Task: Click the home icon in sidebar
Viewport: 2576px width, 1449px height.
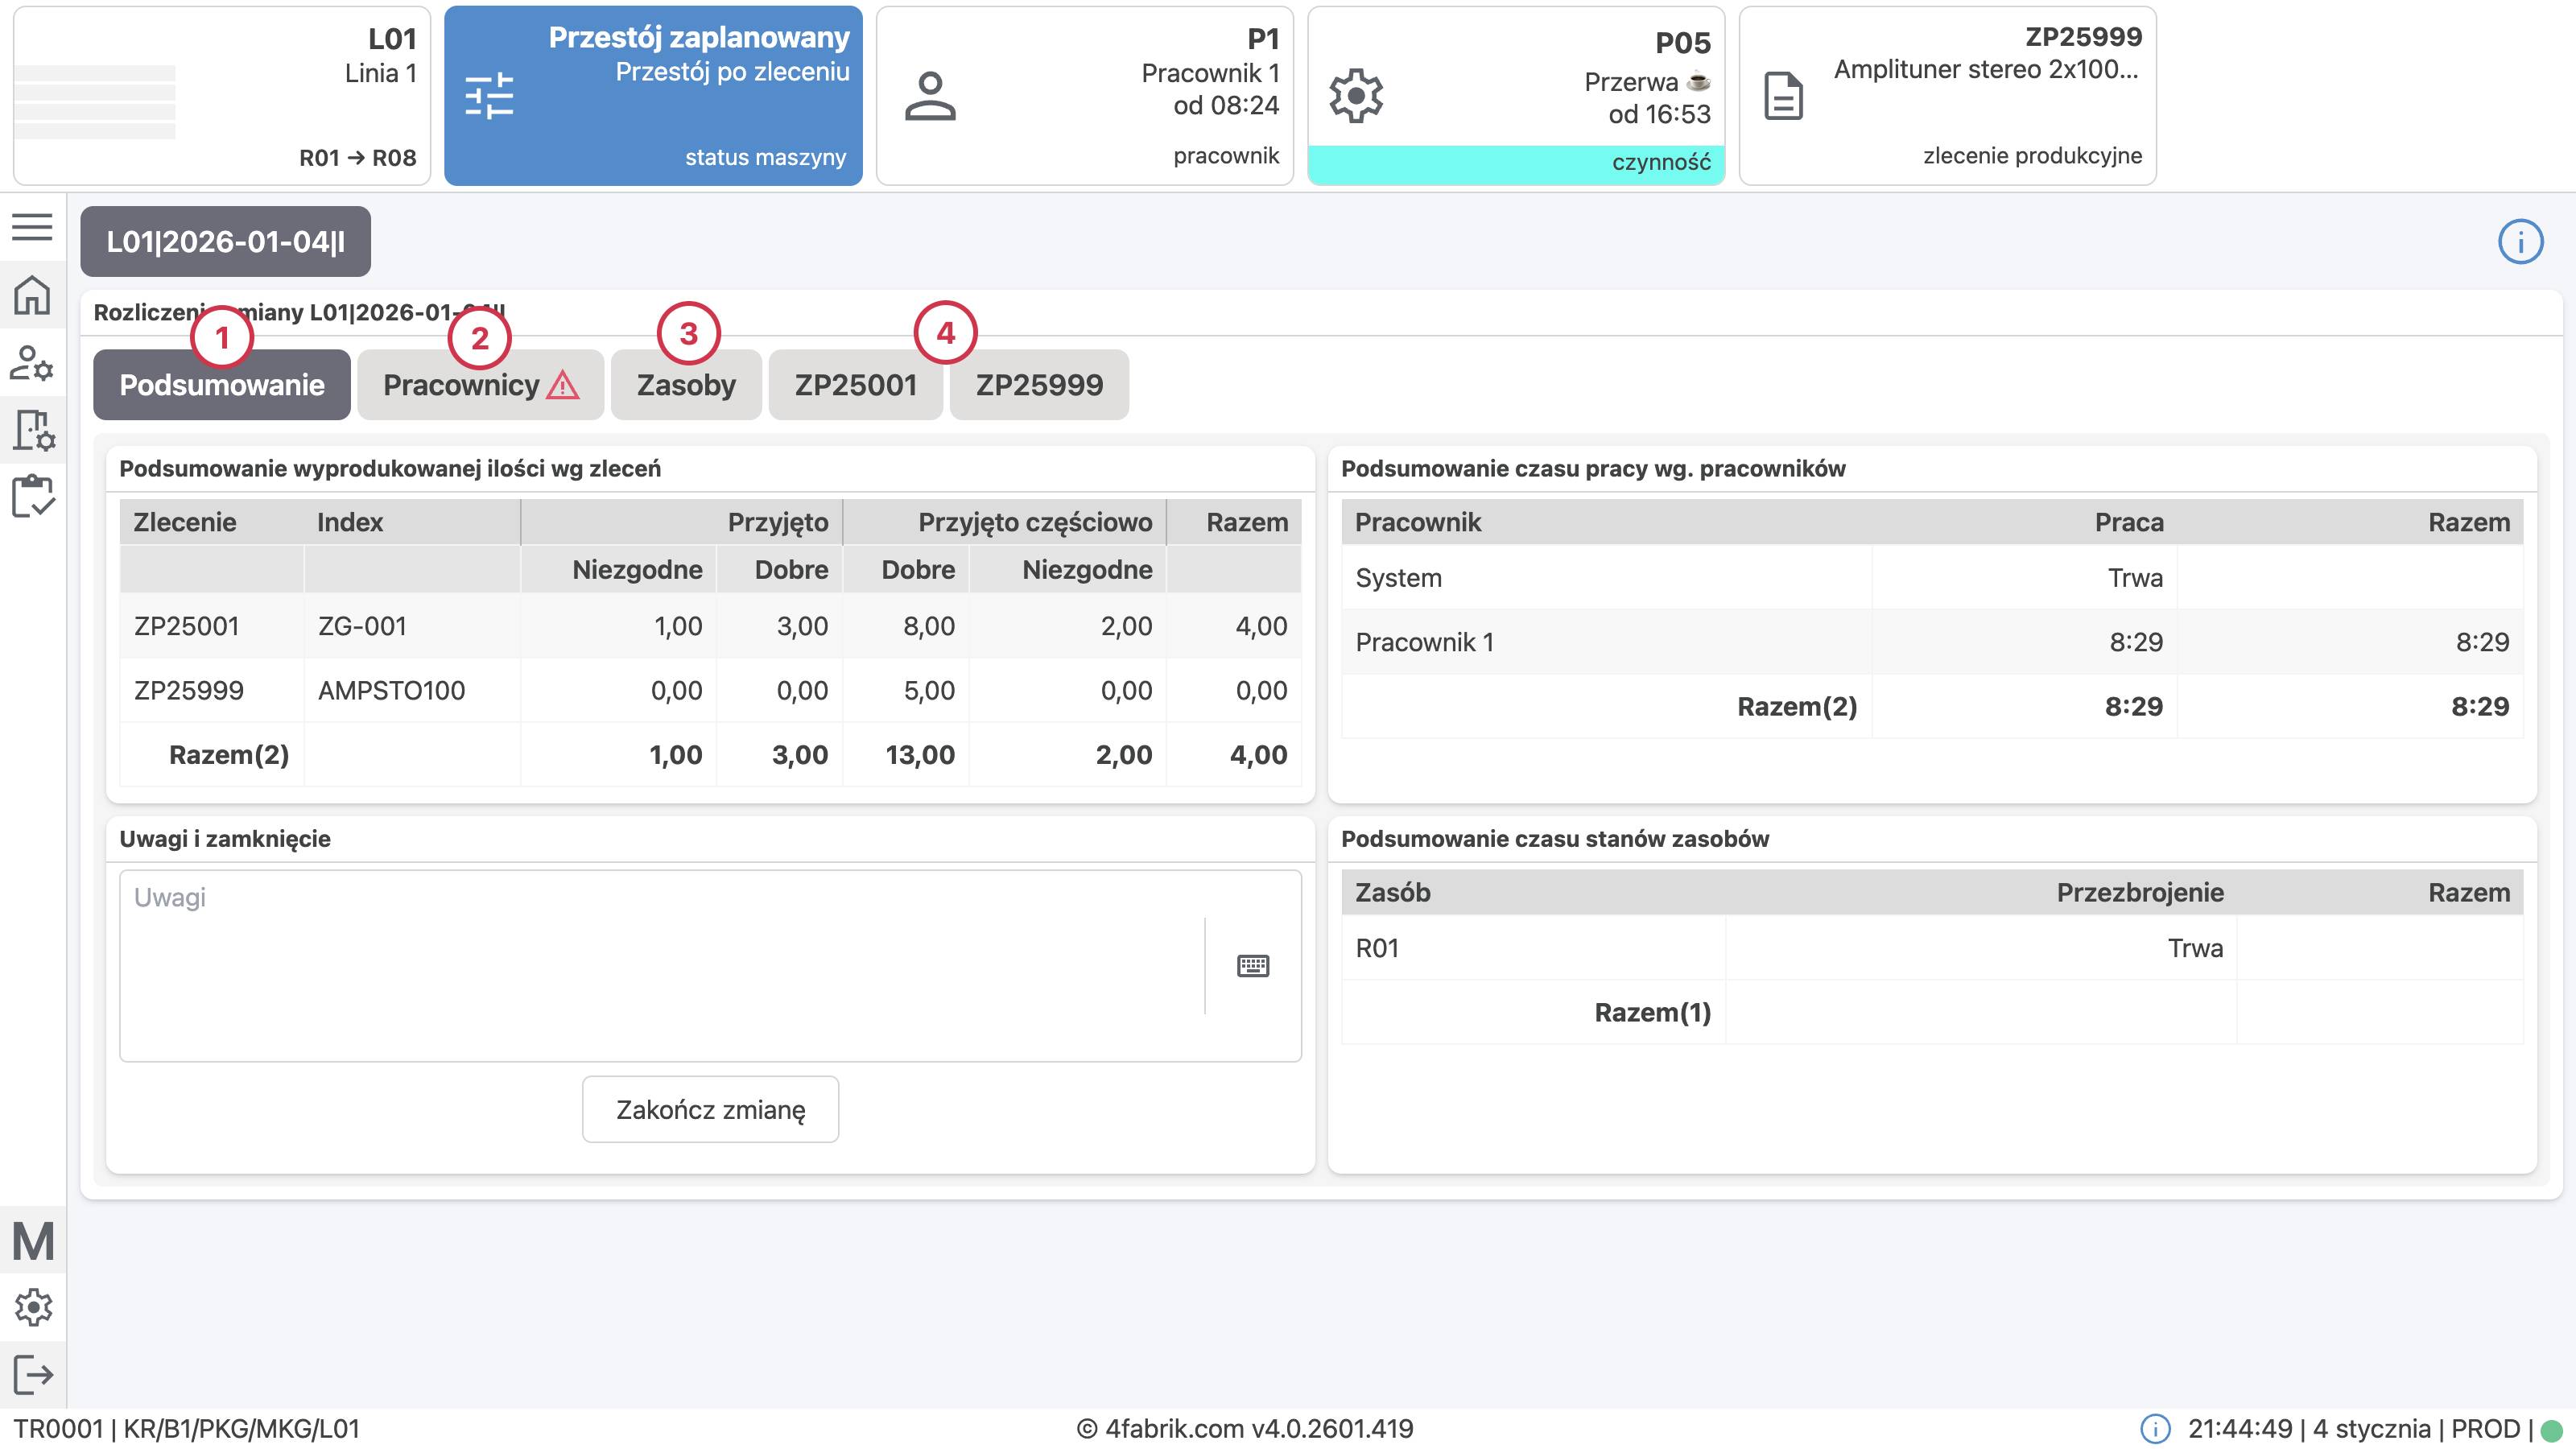Action: pyautogui.click(x=32, y=295)
